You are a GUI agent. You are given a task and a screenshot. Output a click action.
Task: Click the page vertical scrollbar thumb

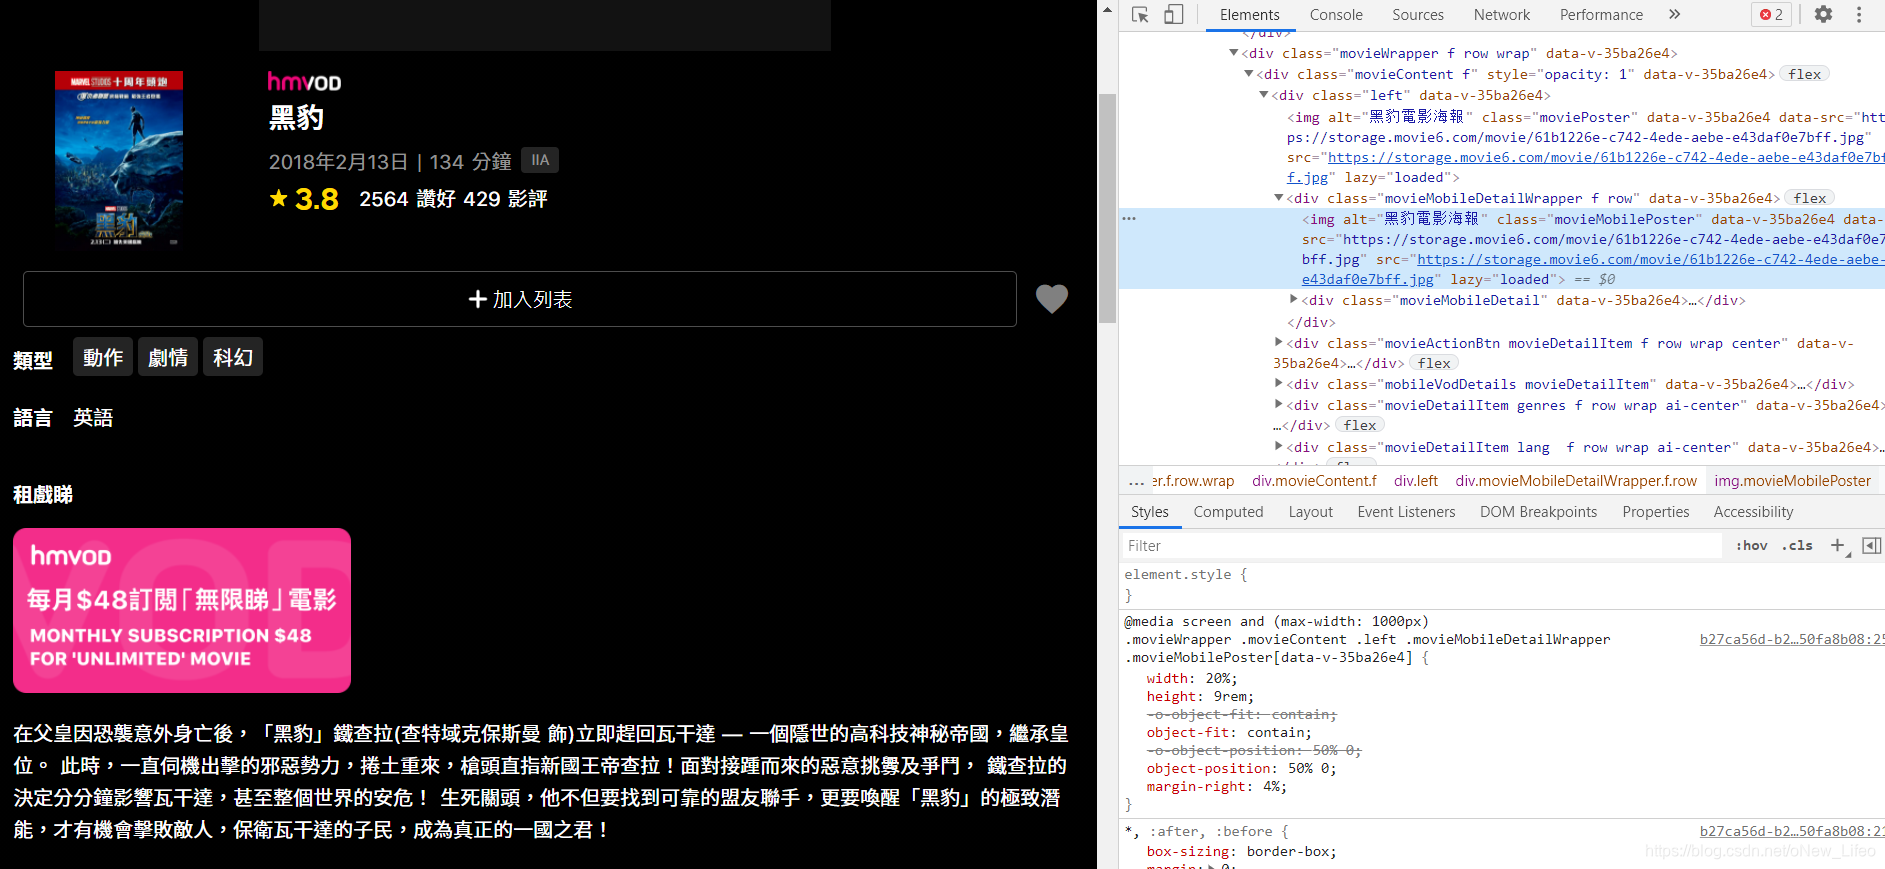[1107, 208]
